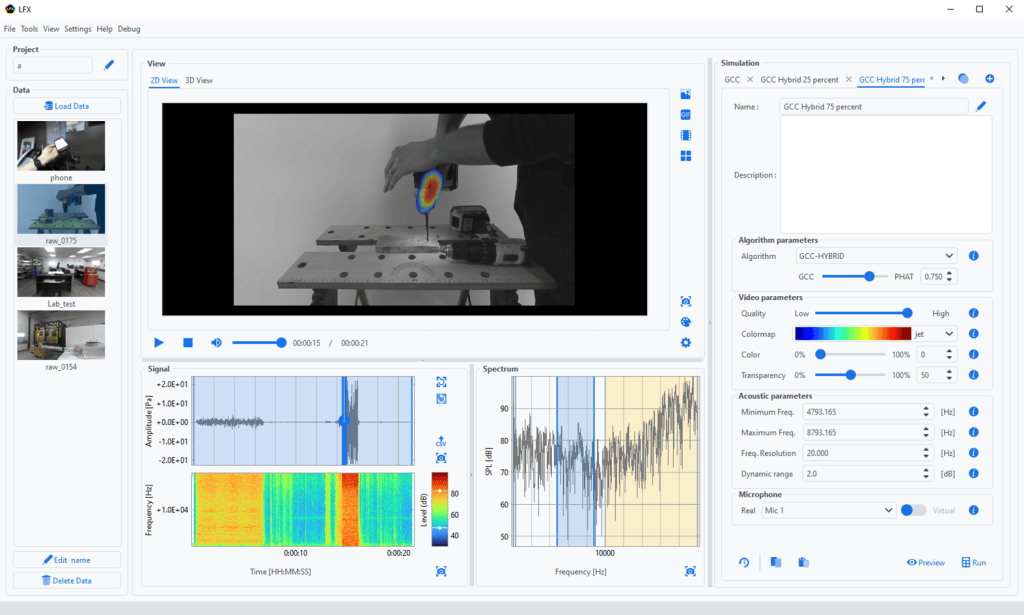Edit the simulation name with the pencil icon
The width and height of the screenshot is (1024, 615).
click(x=981, y=106)
